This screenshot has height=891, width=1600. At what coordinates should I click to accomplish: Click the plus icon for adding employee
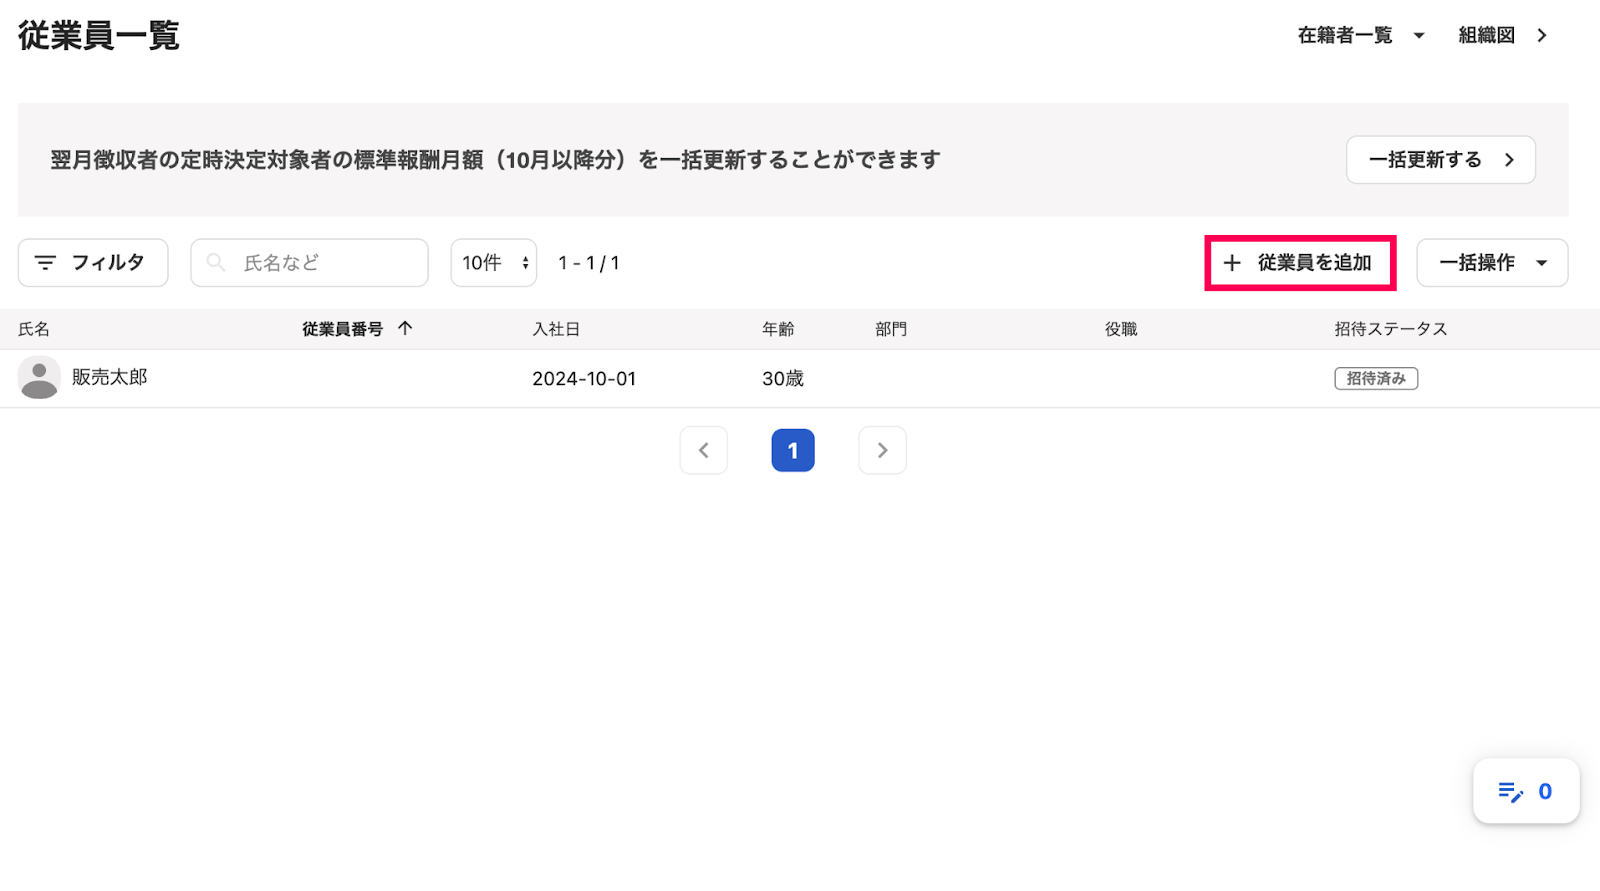(x=1232, y=263)
